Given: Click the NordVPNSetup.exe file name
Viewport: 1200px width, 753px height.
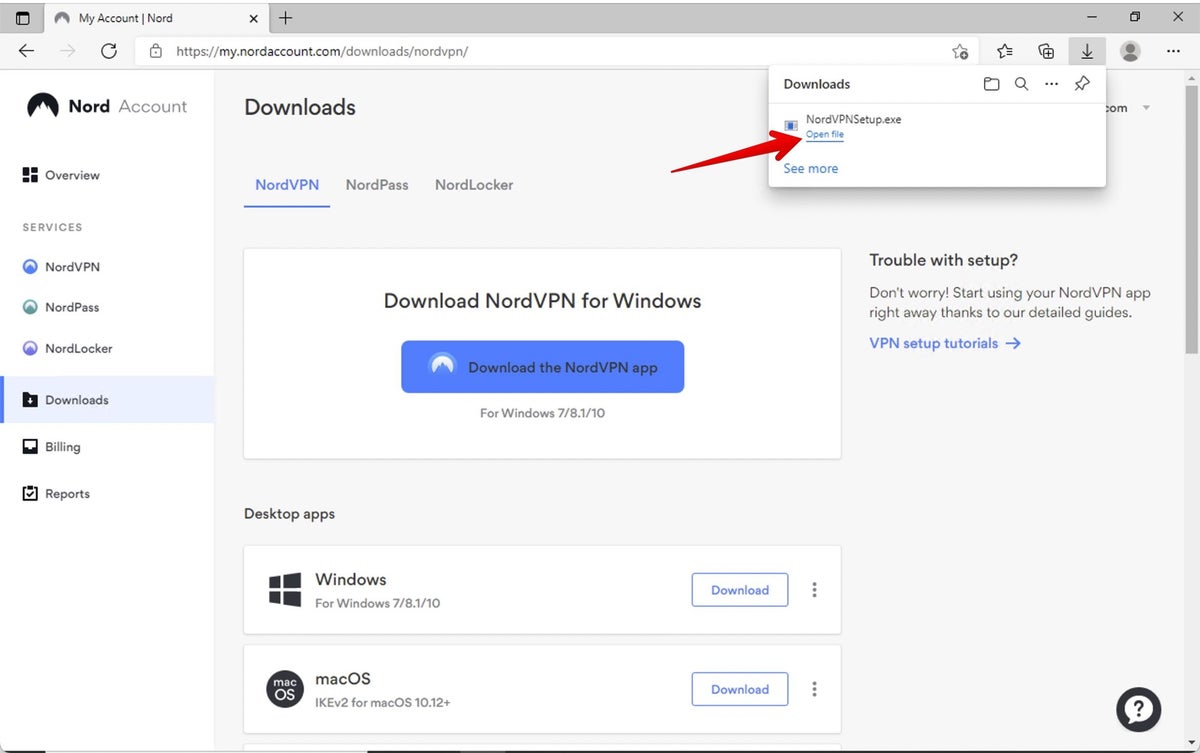Looking at the screenshot, I should 853,119.
